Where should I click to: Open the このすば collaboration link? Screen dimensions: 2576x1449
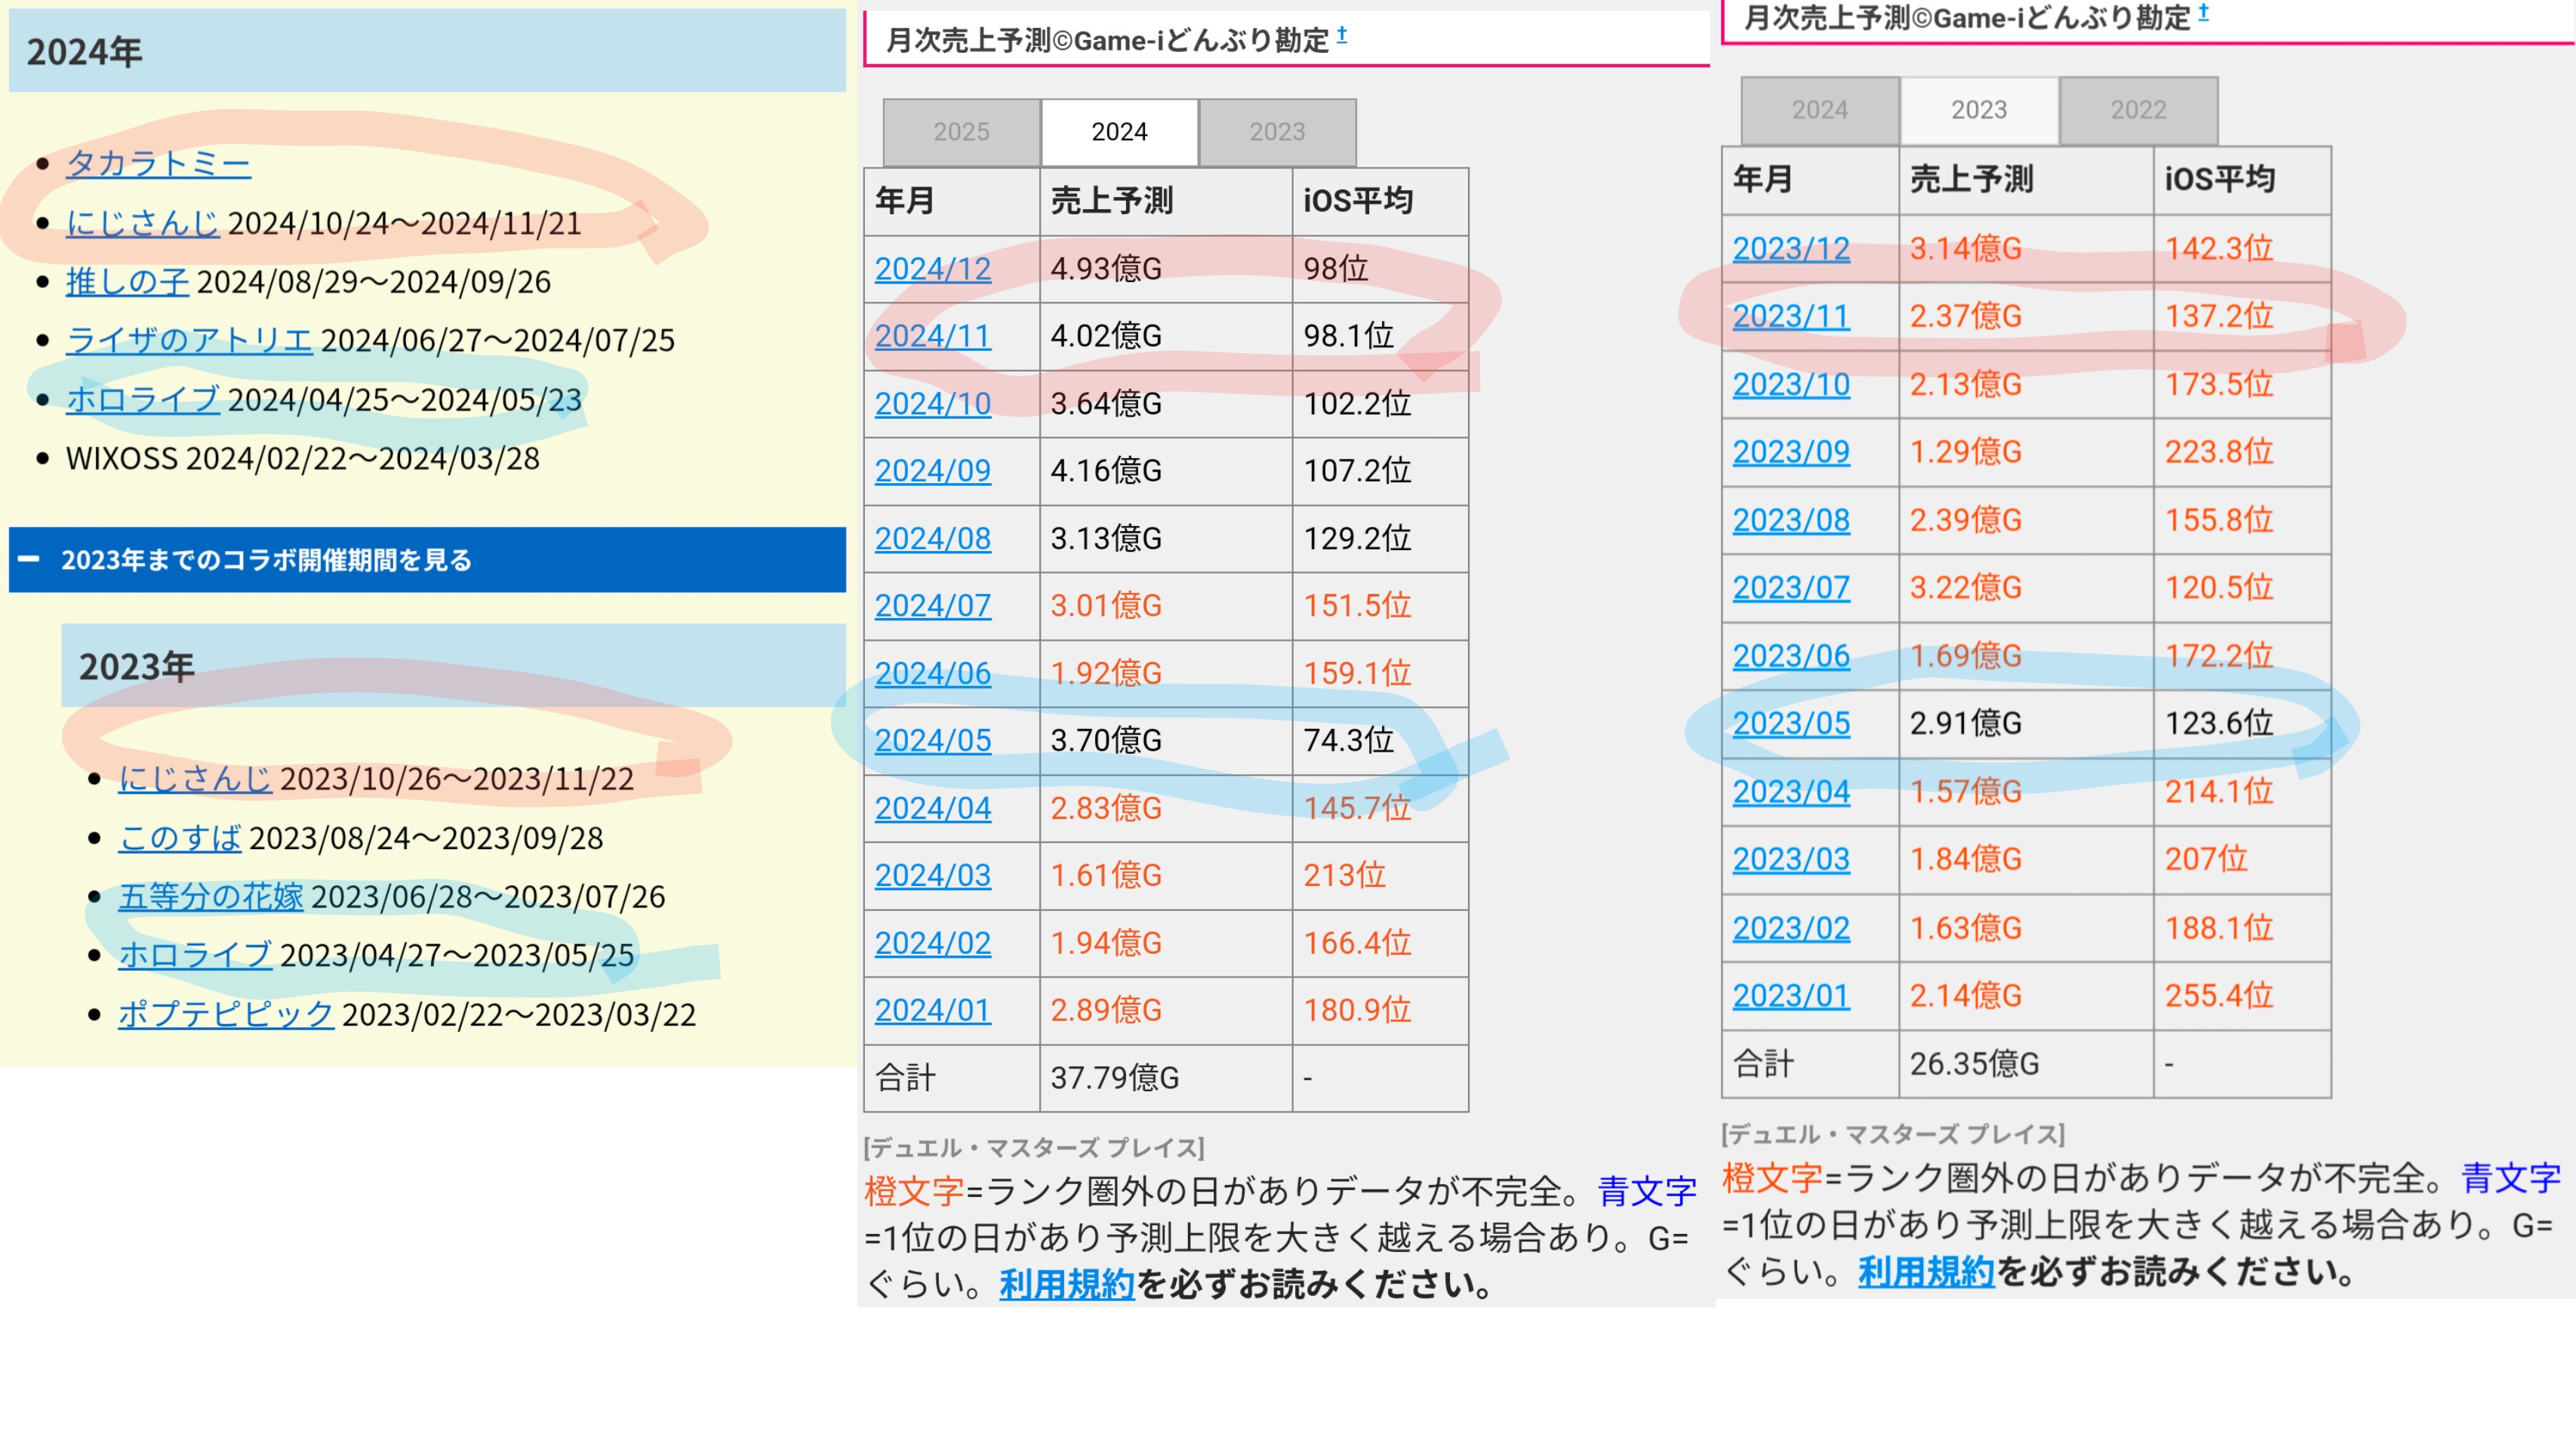(x=180, y=837)
